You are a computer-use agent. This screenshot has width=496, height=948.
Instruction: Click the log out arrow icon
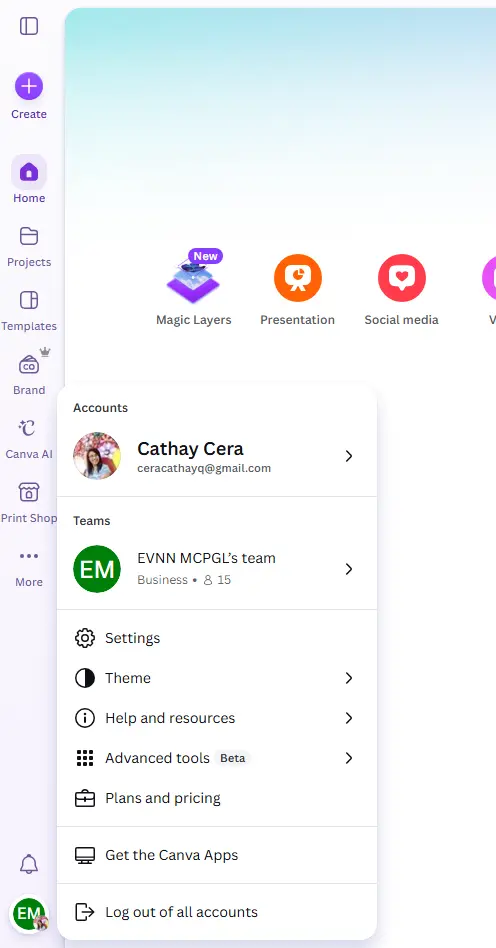pos(85,912)
